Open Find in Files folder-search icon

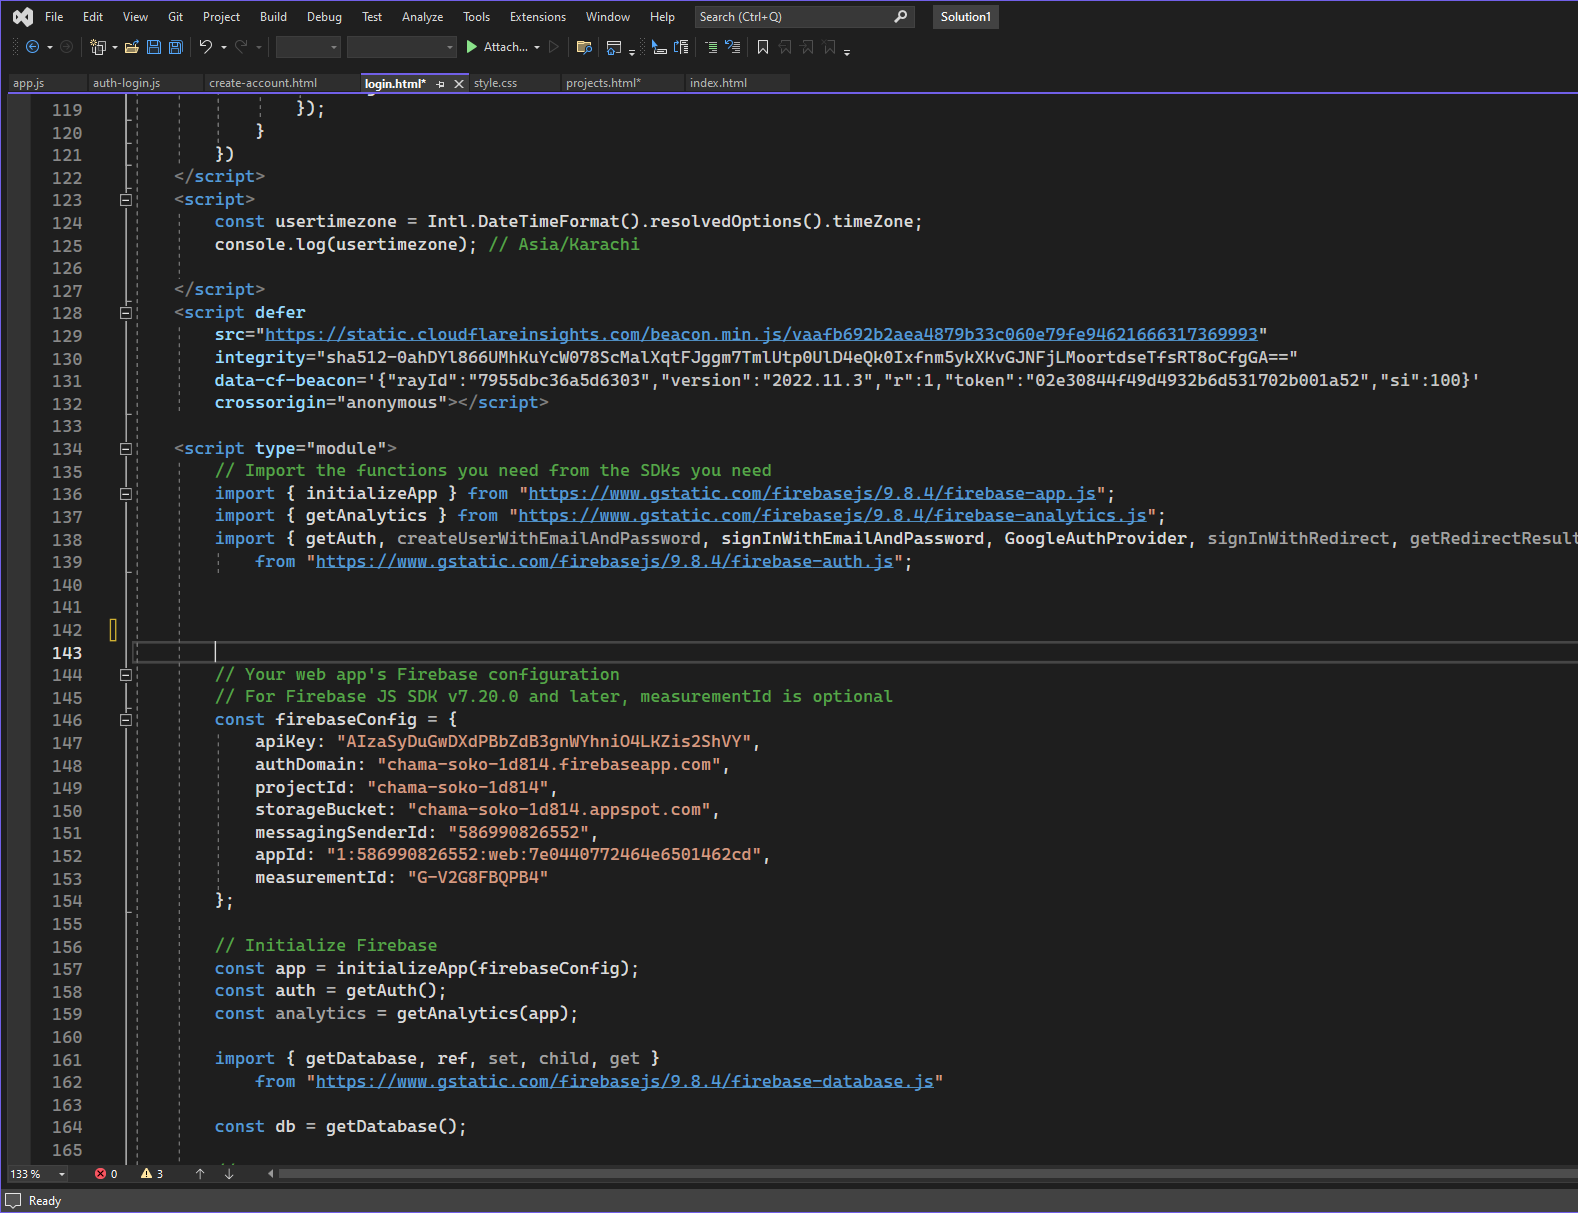point(585,47)
